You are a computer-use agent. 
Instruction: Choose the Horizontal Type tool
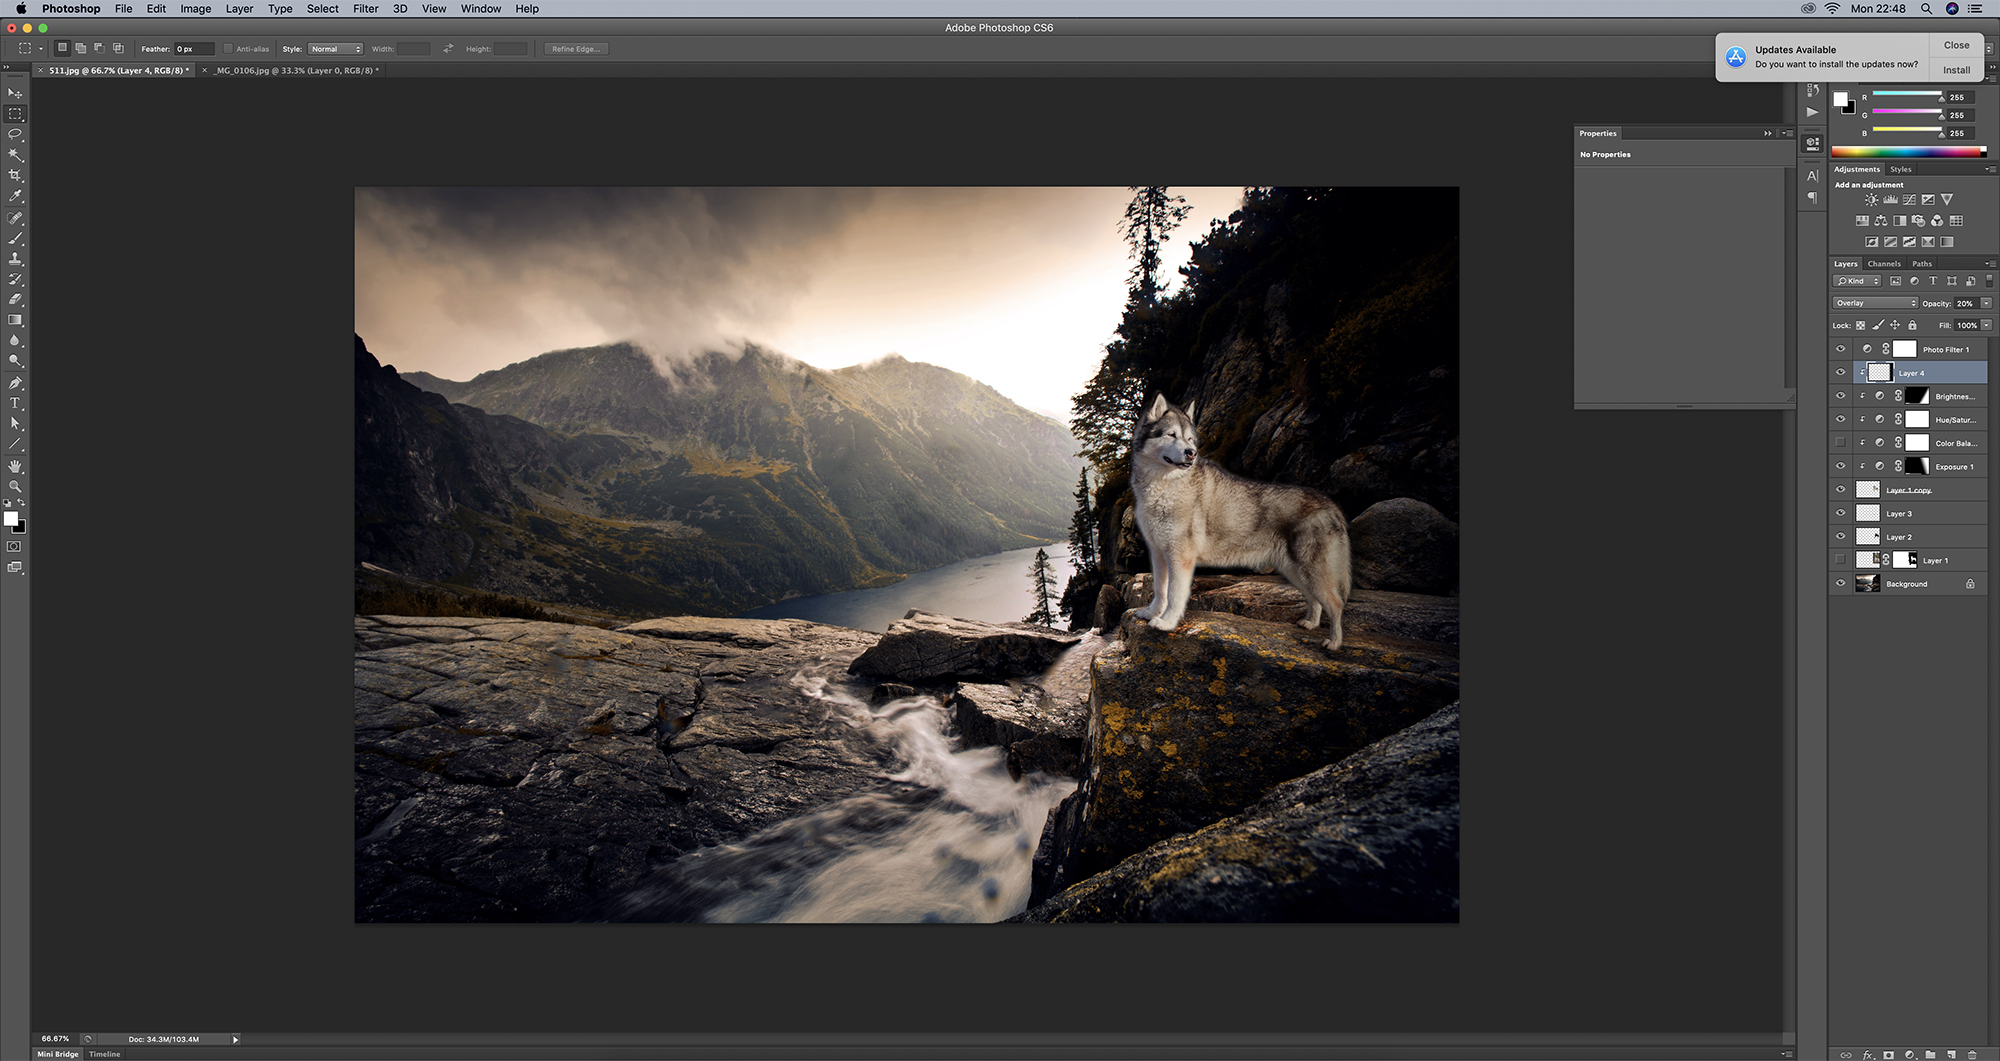click(x=15, y=403)
